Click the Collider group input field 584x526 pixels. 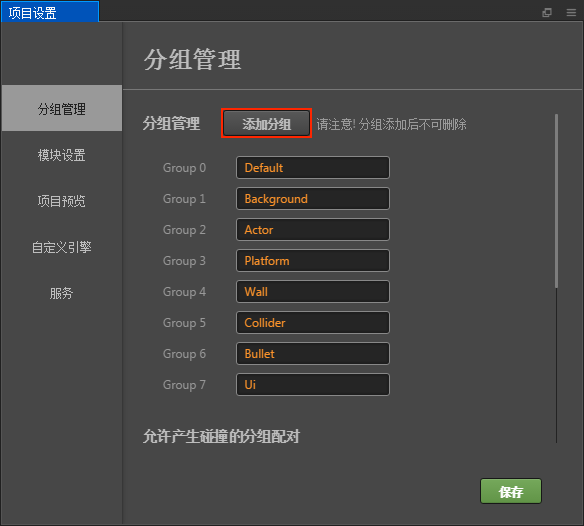pyautogui.click(x=313, y=322)
